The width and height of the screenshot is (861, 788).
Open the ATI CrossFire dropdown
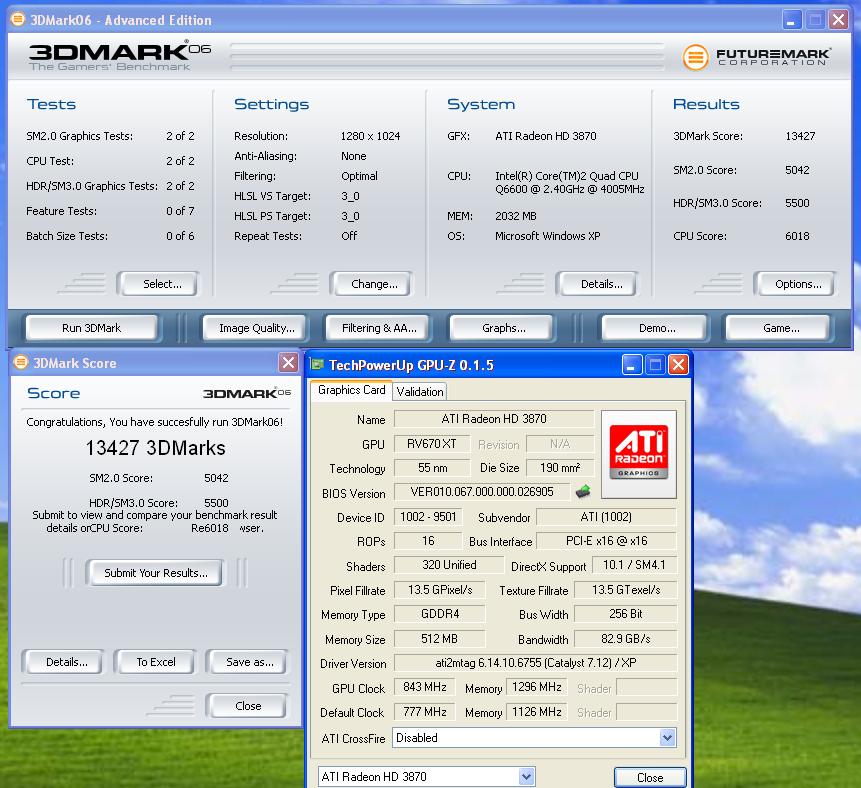click(667, 737)
